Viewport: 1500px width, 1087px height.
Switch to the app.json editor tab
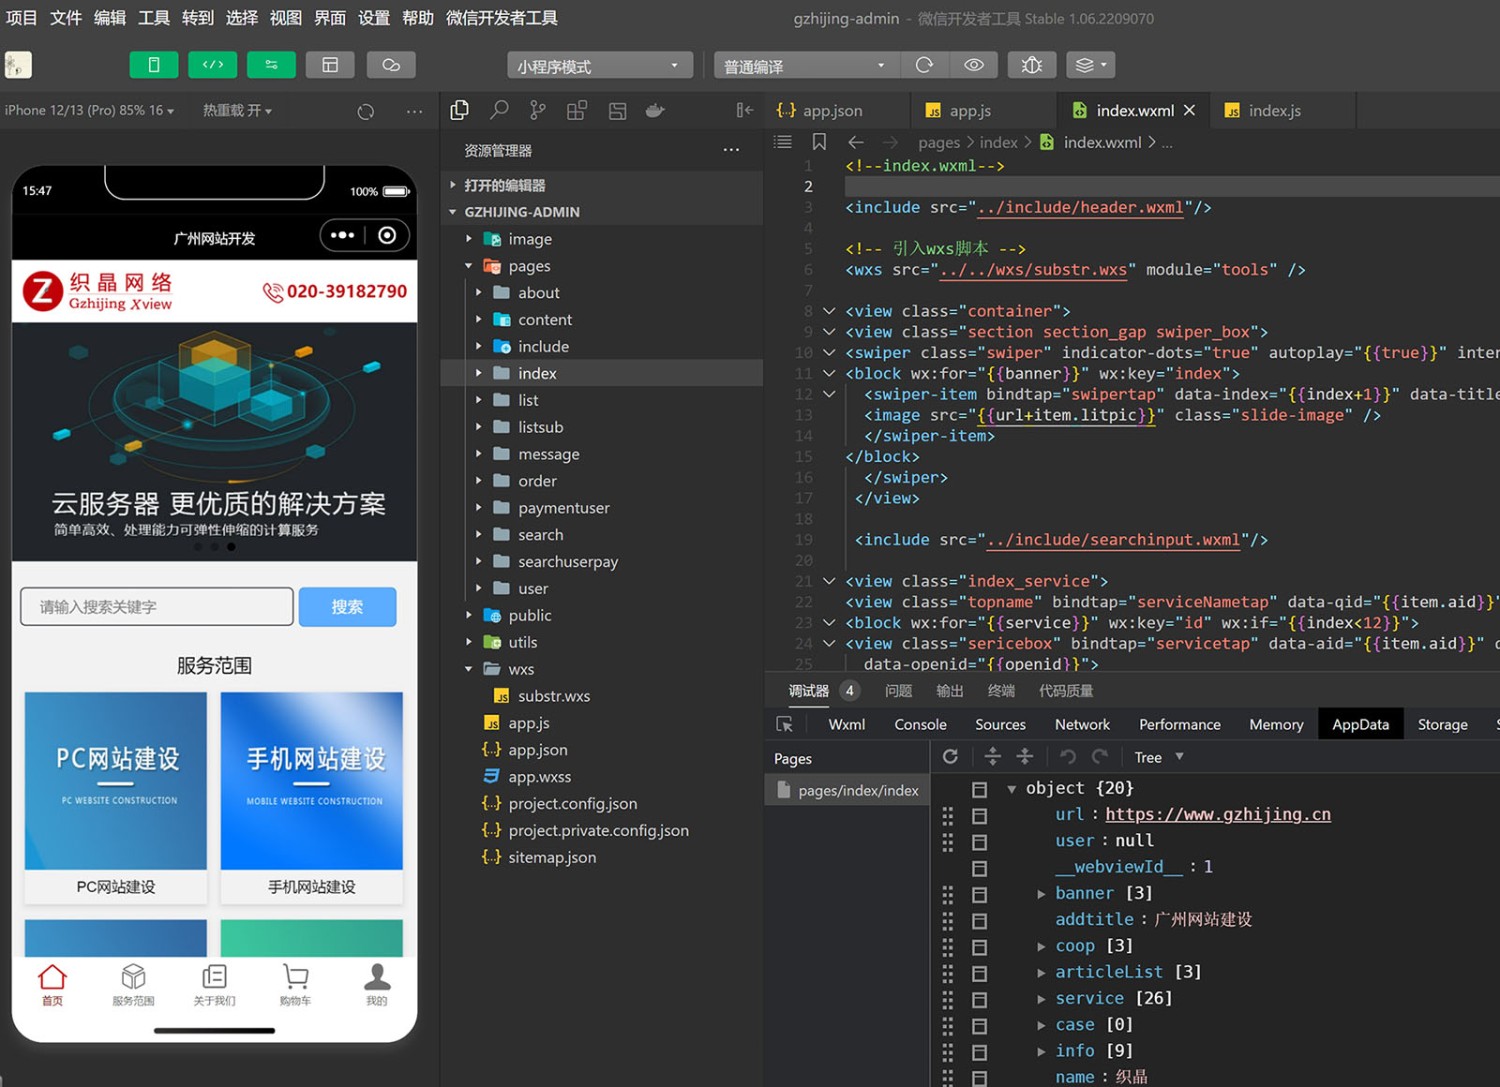[x=833, y=111]
